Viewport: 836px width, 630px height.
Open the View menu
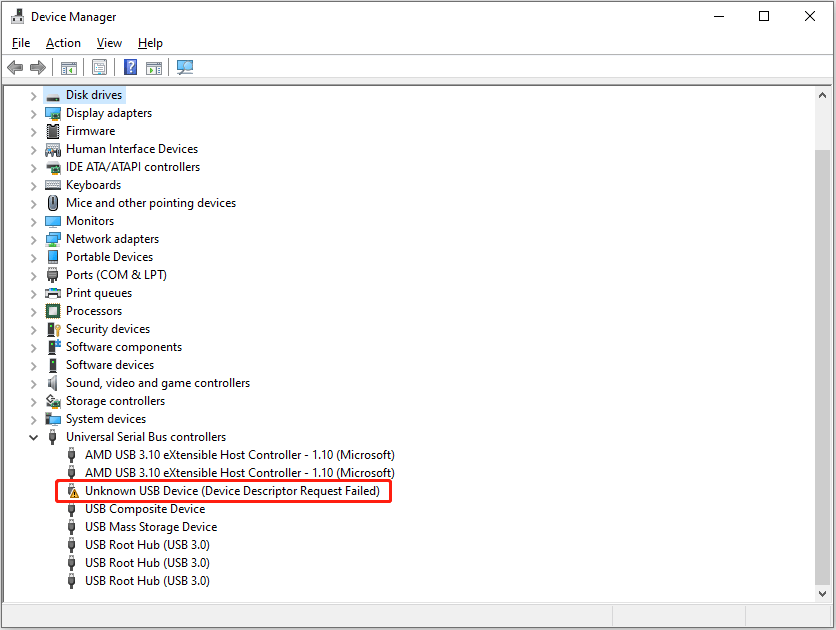109,43
